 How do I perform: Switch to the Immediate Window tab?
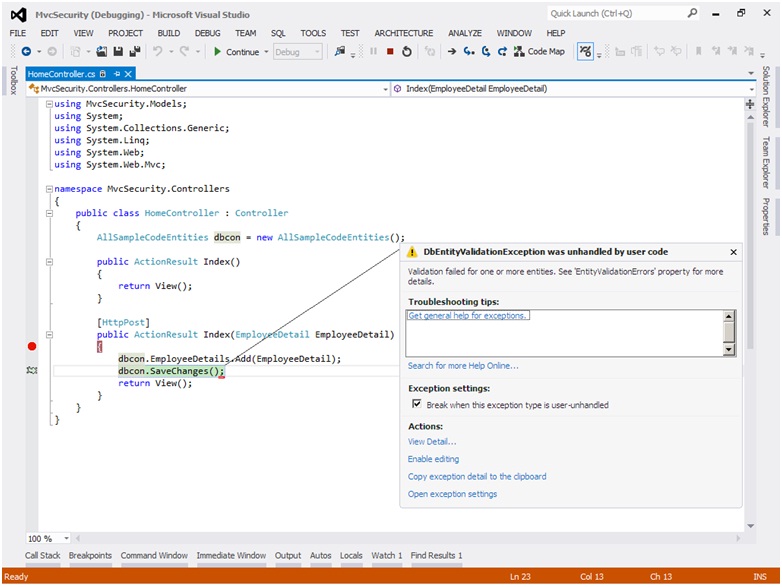pos(231,555)
